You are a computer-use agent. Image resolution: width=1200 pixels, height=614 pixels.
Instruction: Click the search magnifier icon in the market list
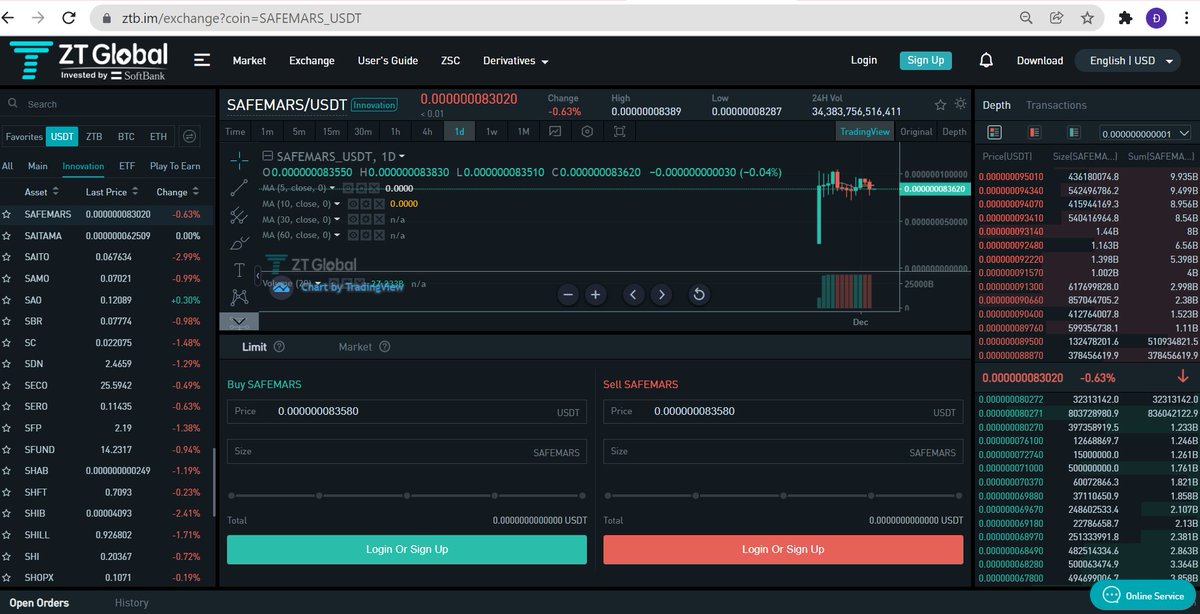click(x=12, y=104)
